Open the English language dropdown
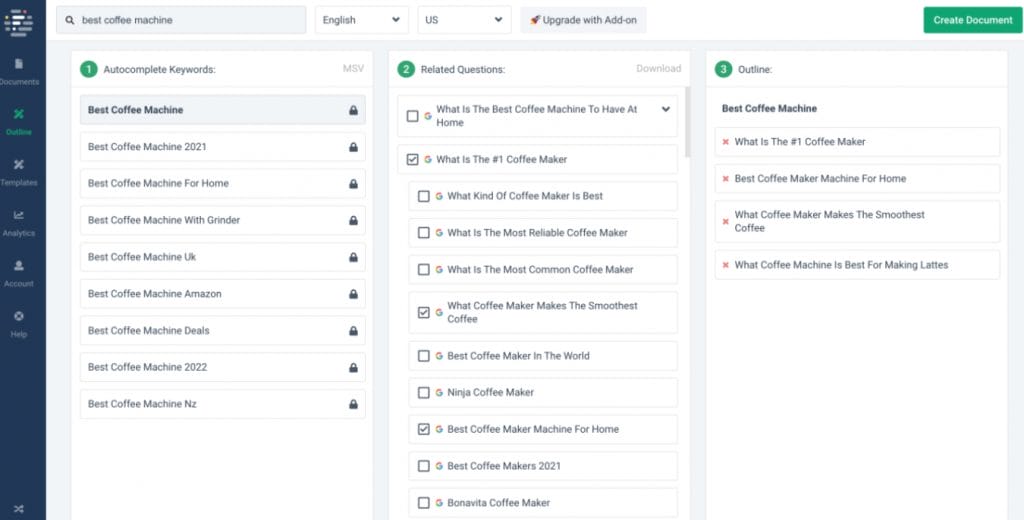Screen dimensions: 1024x520 (361, 20)
